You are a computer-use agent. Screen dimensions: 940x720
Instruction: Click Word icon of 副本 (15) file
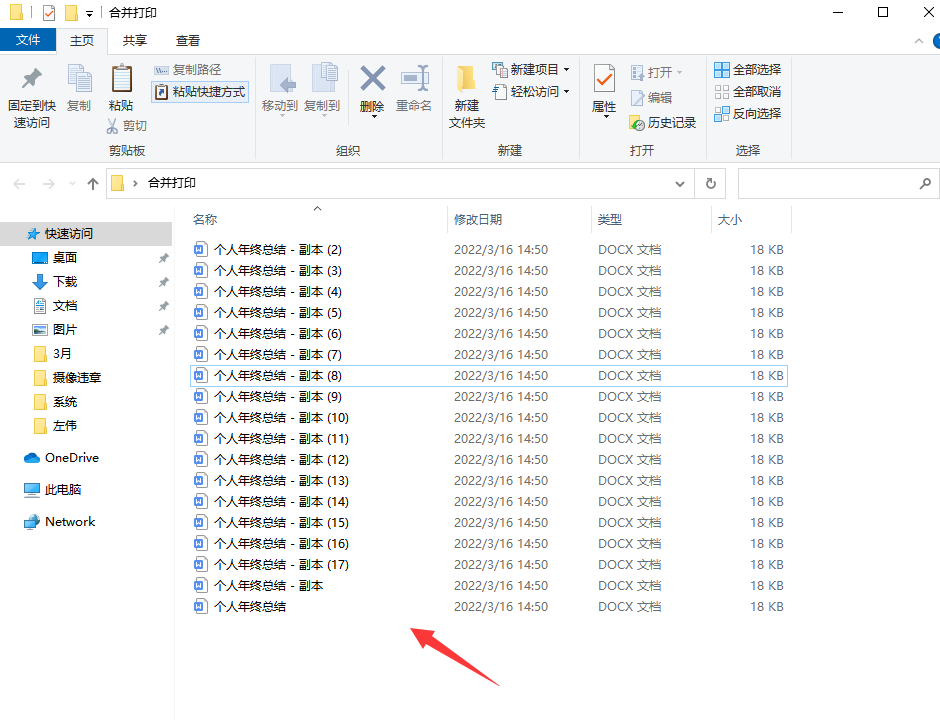pos(201,522)
